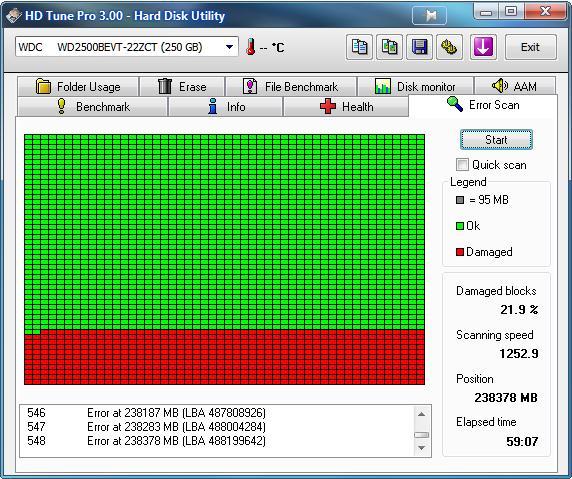Image resolution: width=572 pixels, height=479 pixels.
Task: Click the purple down-arrow tray icon
Action: pos(483,47)
